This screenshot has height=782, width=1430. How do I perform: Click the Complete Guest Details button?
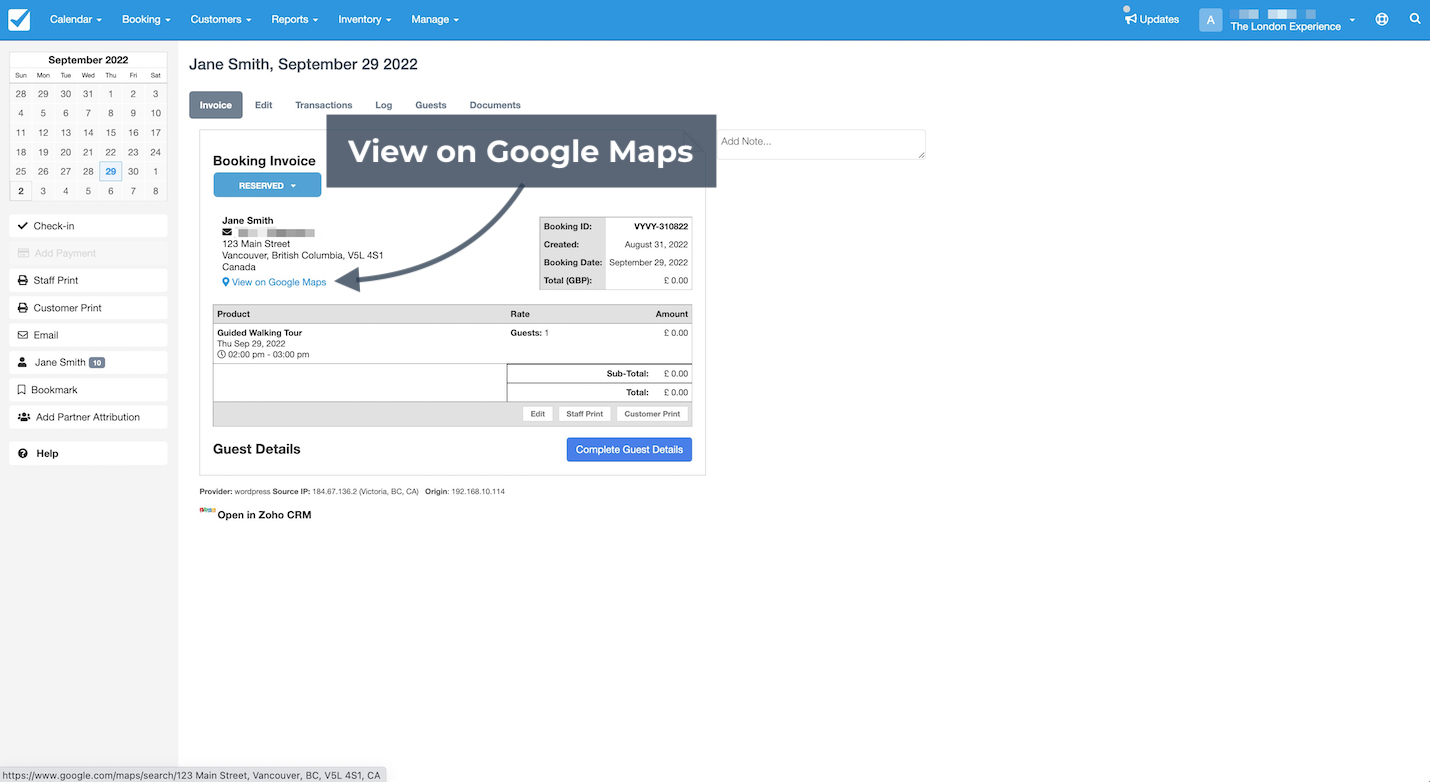click(x=629, y=449)
